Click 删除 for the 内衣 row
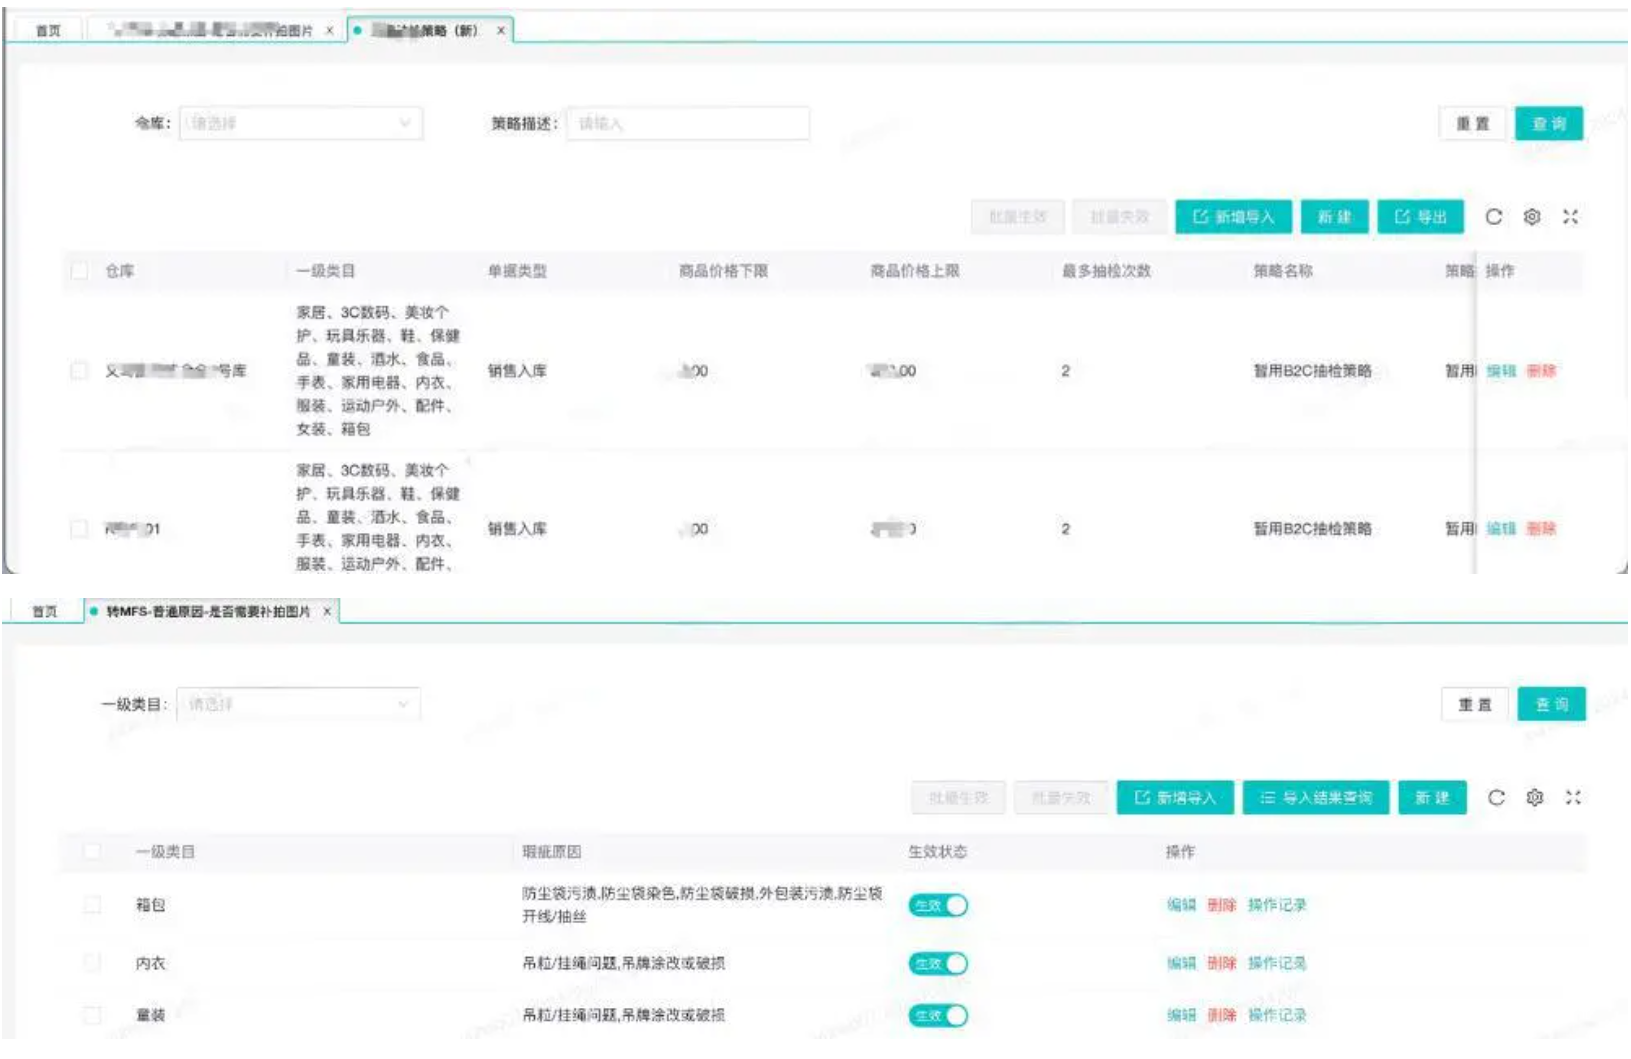The height and width of the screenshot is (1059, 1631). coord(1221,962)
